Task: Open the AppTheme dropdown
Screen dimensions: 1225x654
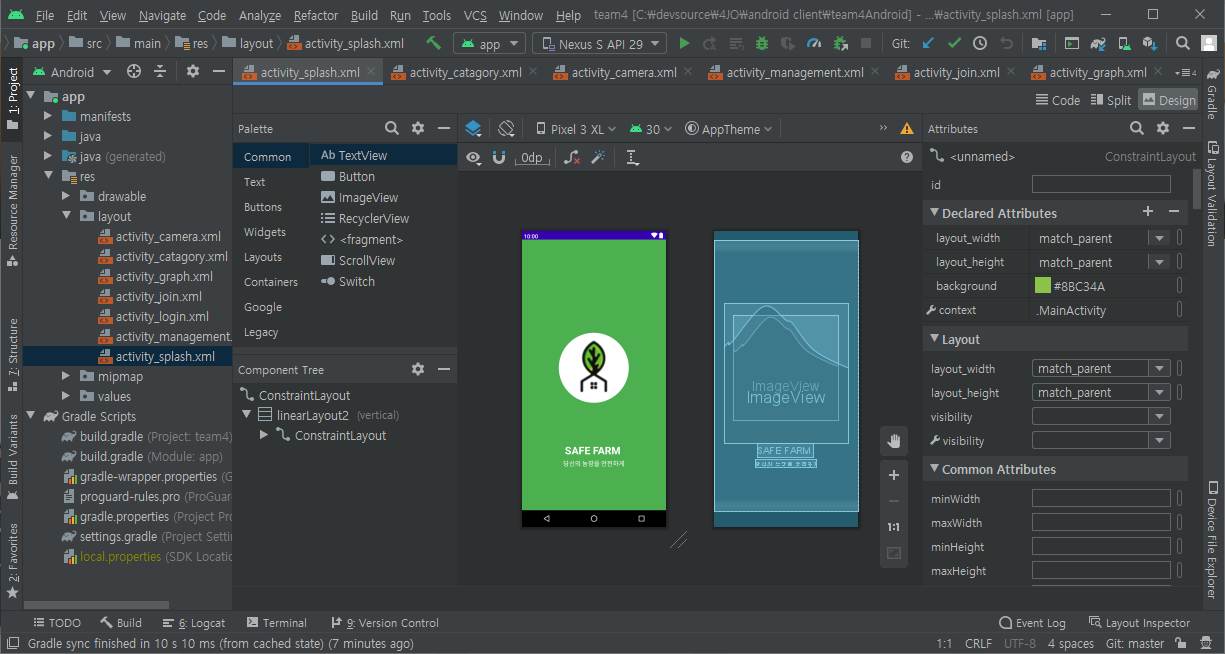Action: 729,129
